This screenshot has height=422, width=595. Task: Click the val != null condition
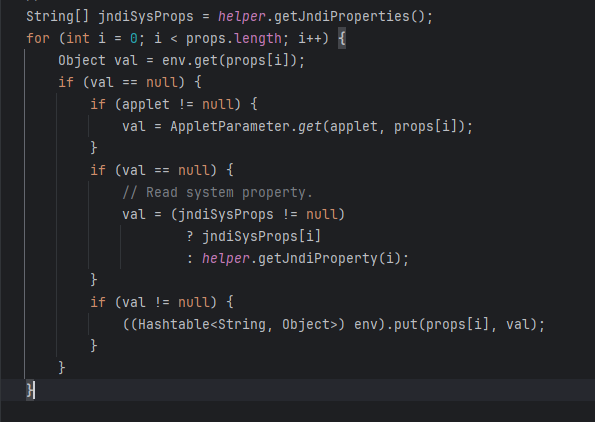tap(165, 302)
